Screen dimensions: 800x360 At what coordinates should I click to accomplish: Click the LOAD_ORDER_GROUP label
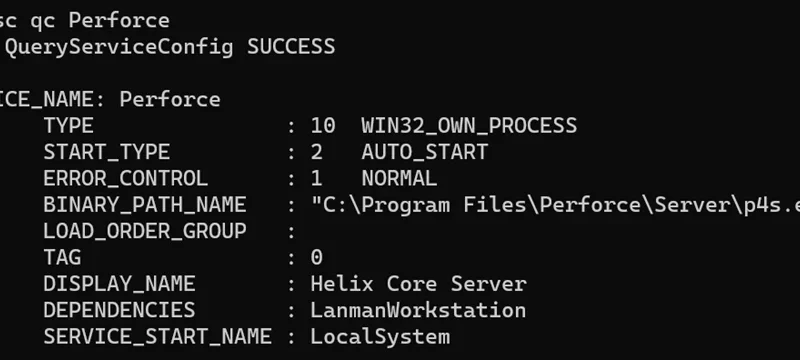(x=145, y=232)
